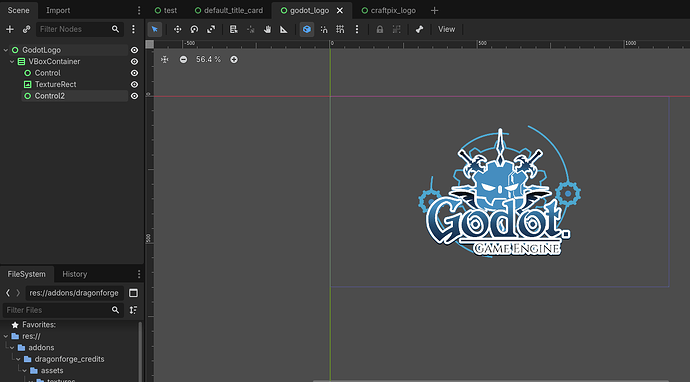Open the default_title_card scene tab
This screenshot has height=382, width=690.
[229, 10]
